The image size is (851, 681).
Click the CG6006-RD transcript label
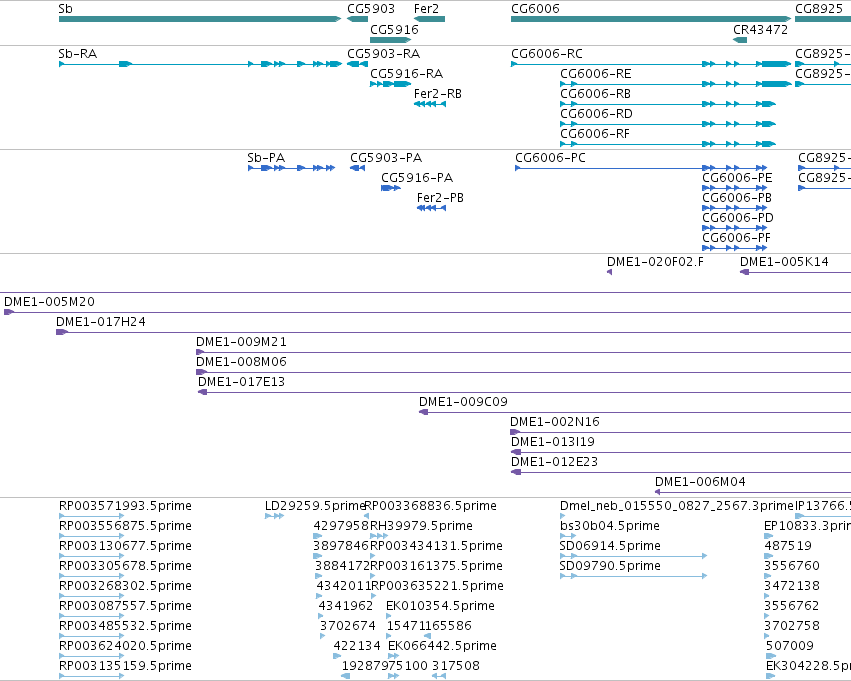[596, 114]
